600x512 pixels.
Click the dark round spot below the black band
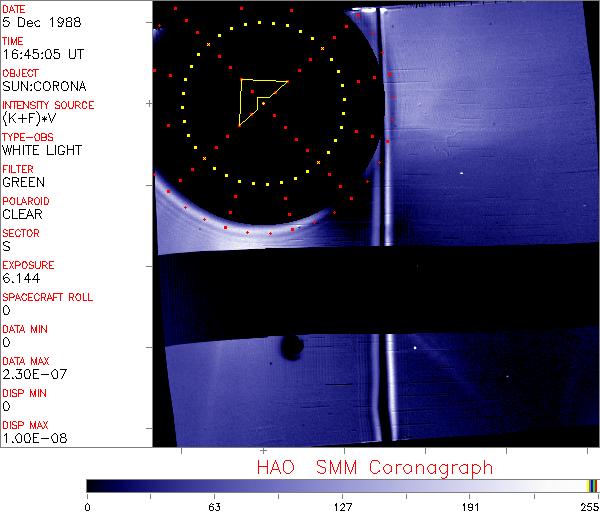292,348
